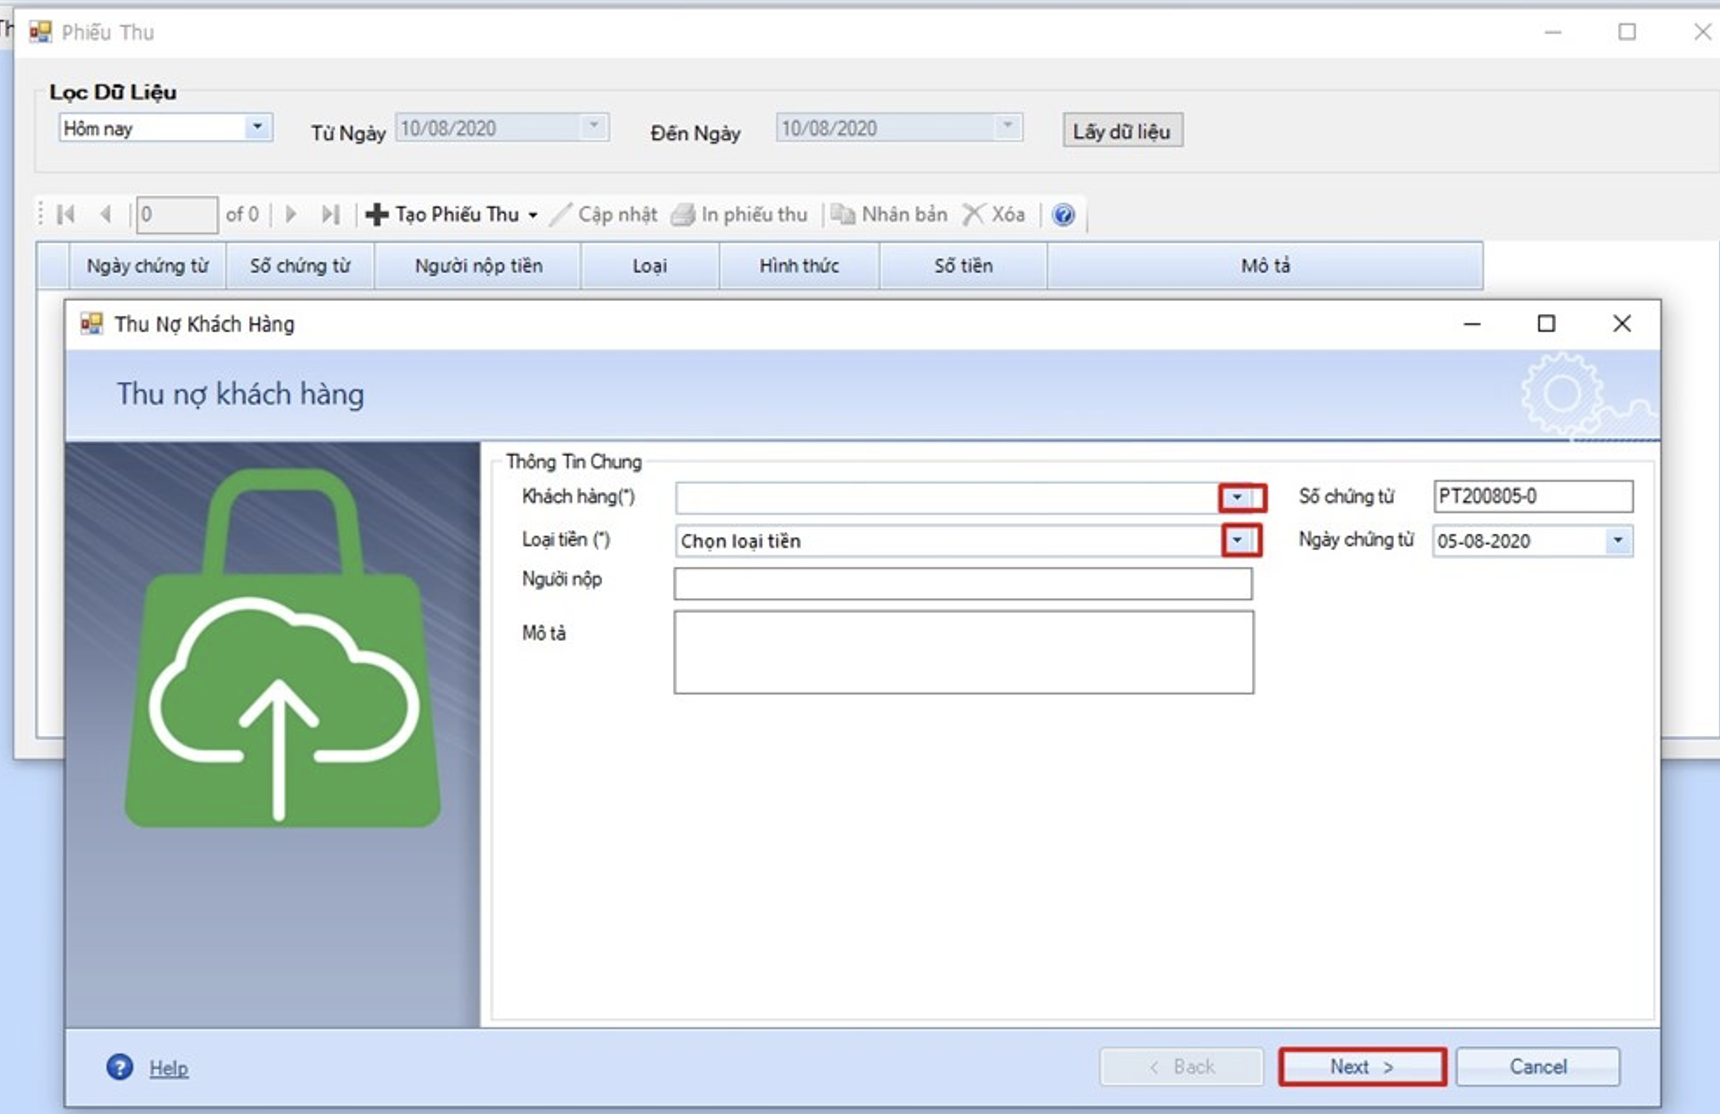
Task: Click Xóa delete button
Action: pos(994,214)
